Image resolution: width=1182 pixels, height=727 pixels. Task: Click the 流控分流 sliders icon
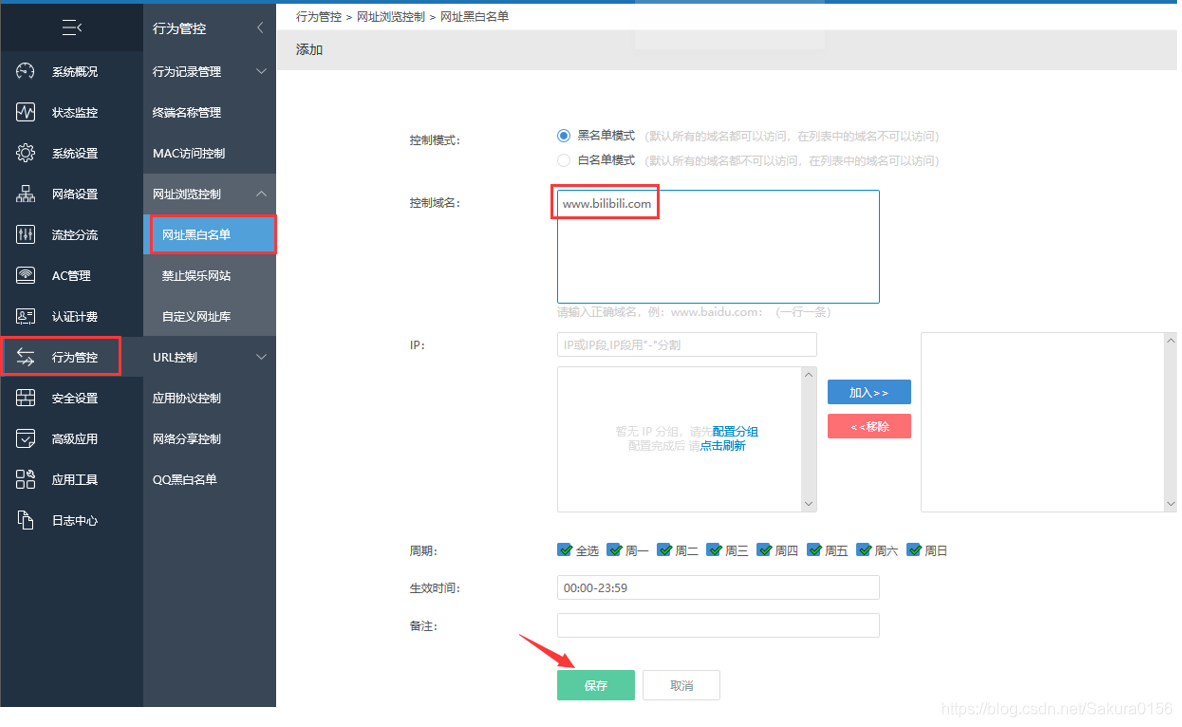click(x=25, y=234)
